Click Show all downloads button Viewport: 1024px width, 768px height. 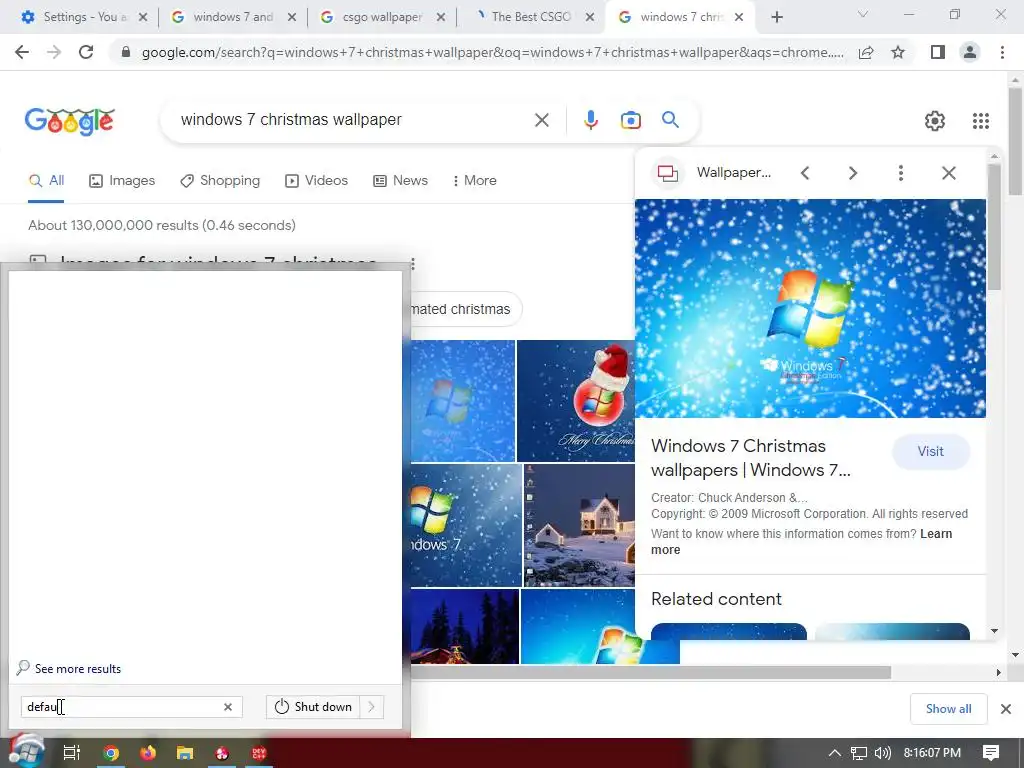tap(948, 709)
